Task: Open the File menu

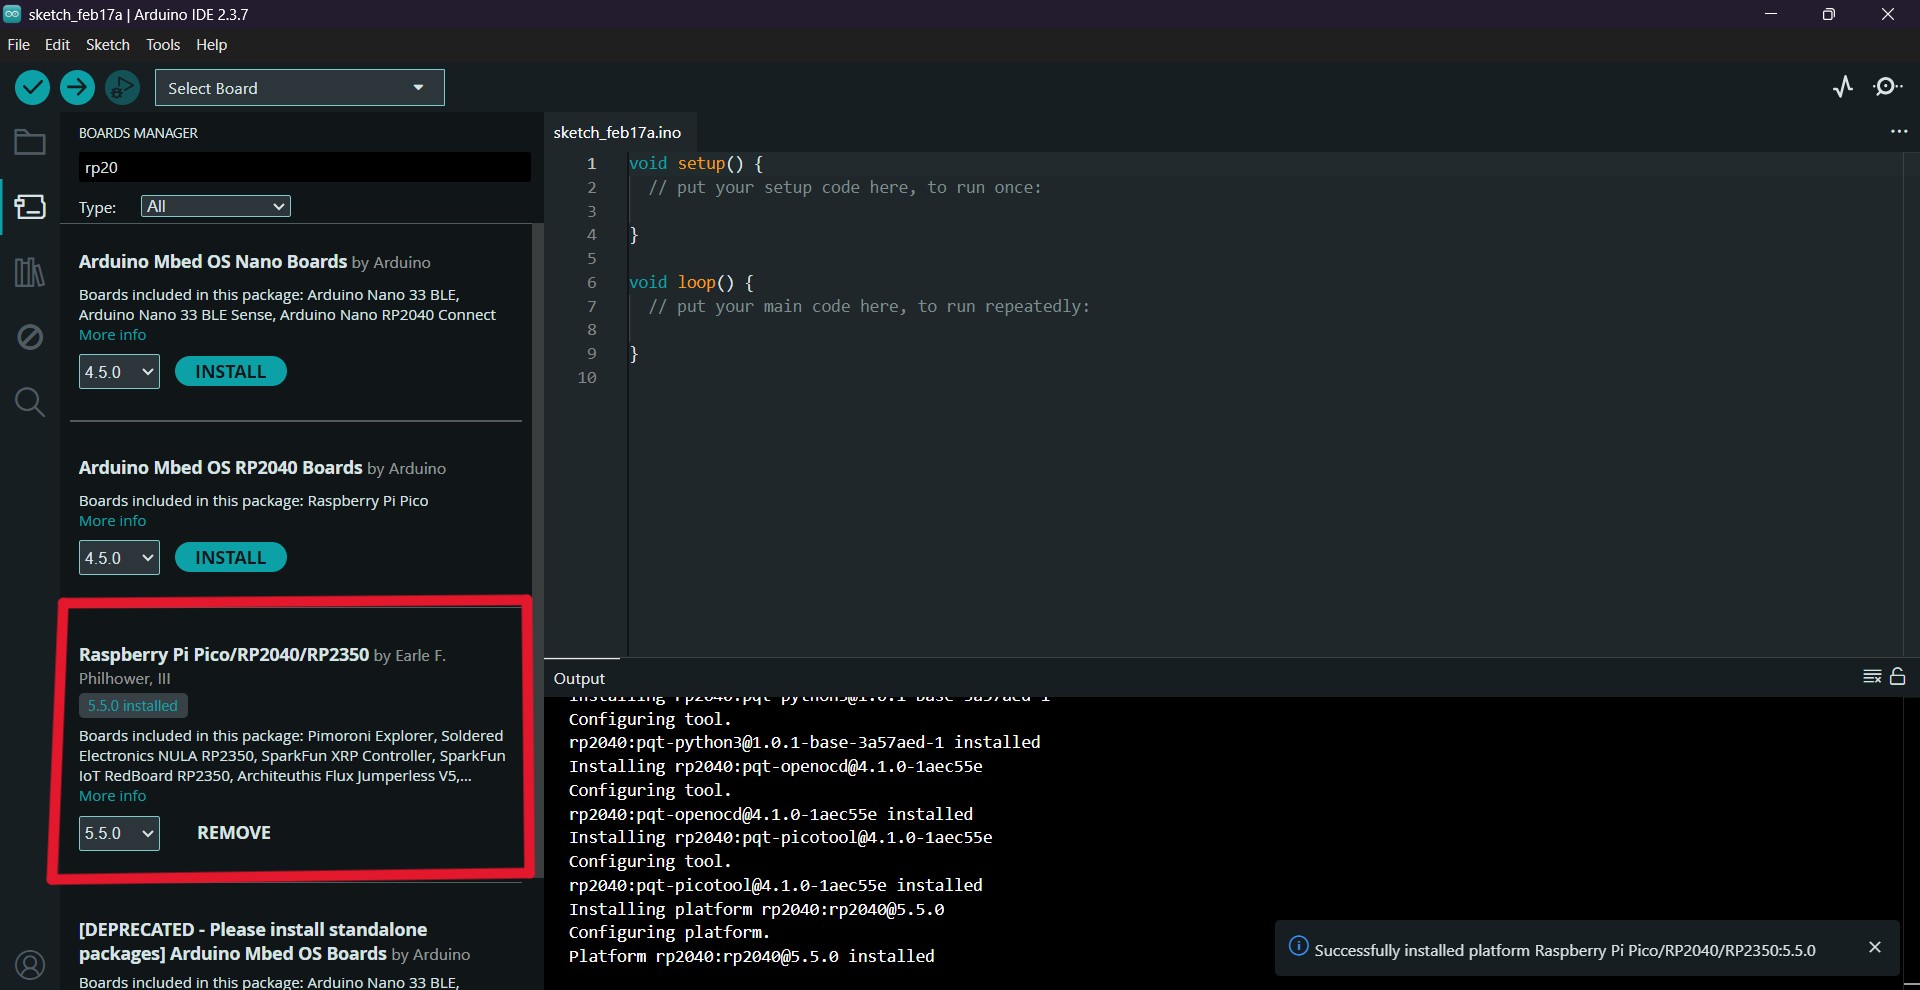Action: click(x=19, y=45)
